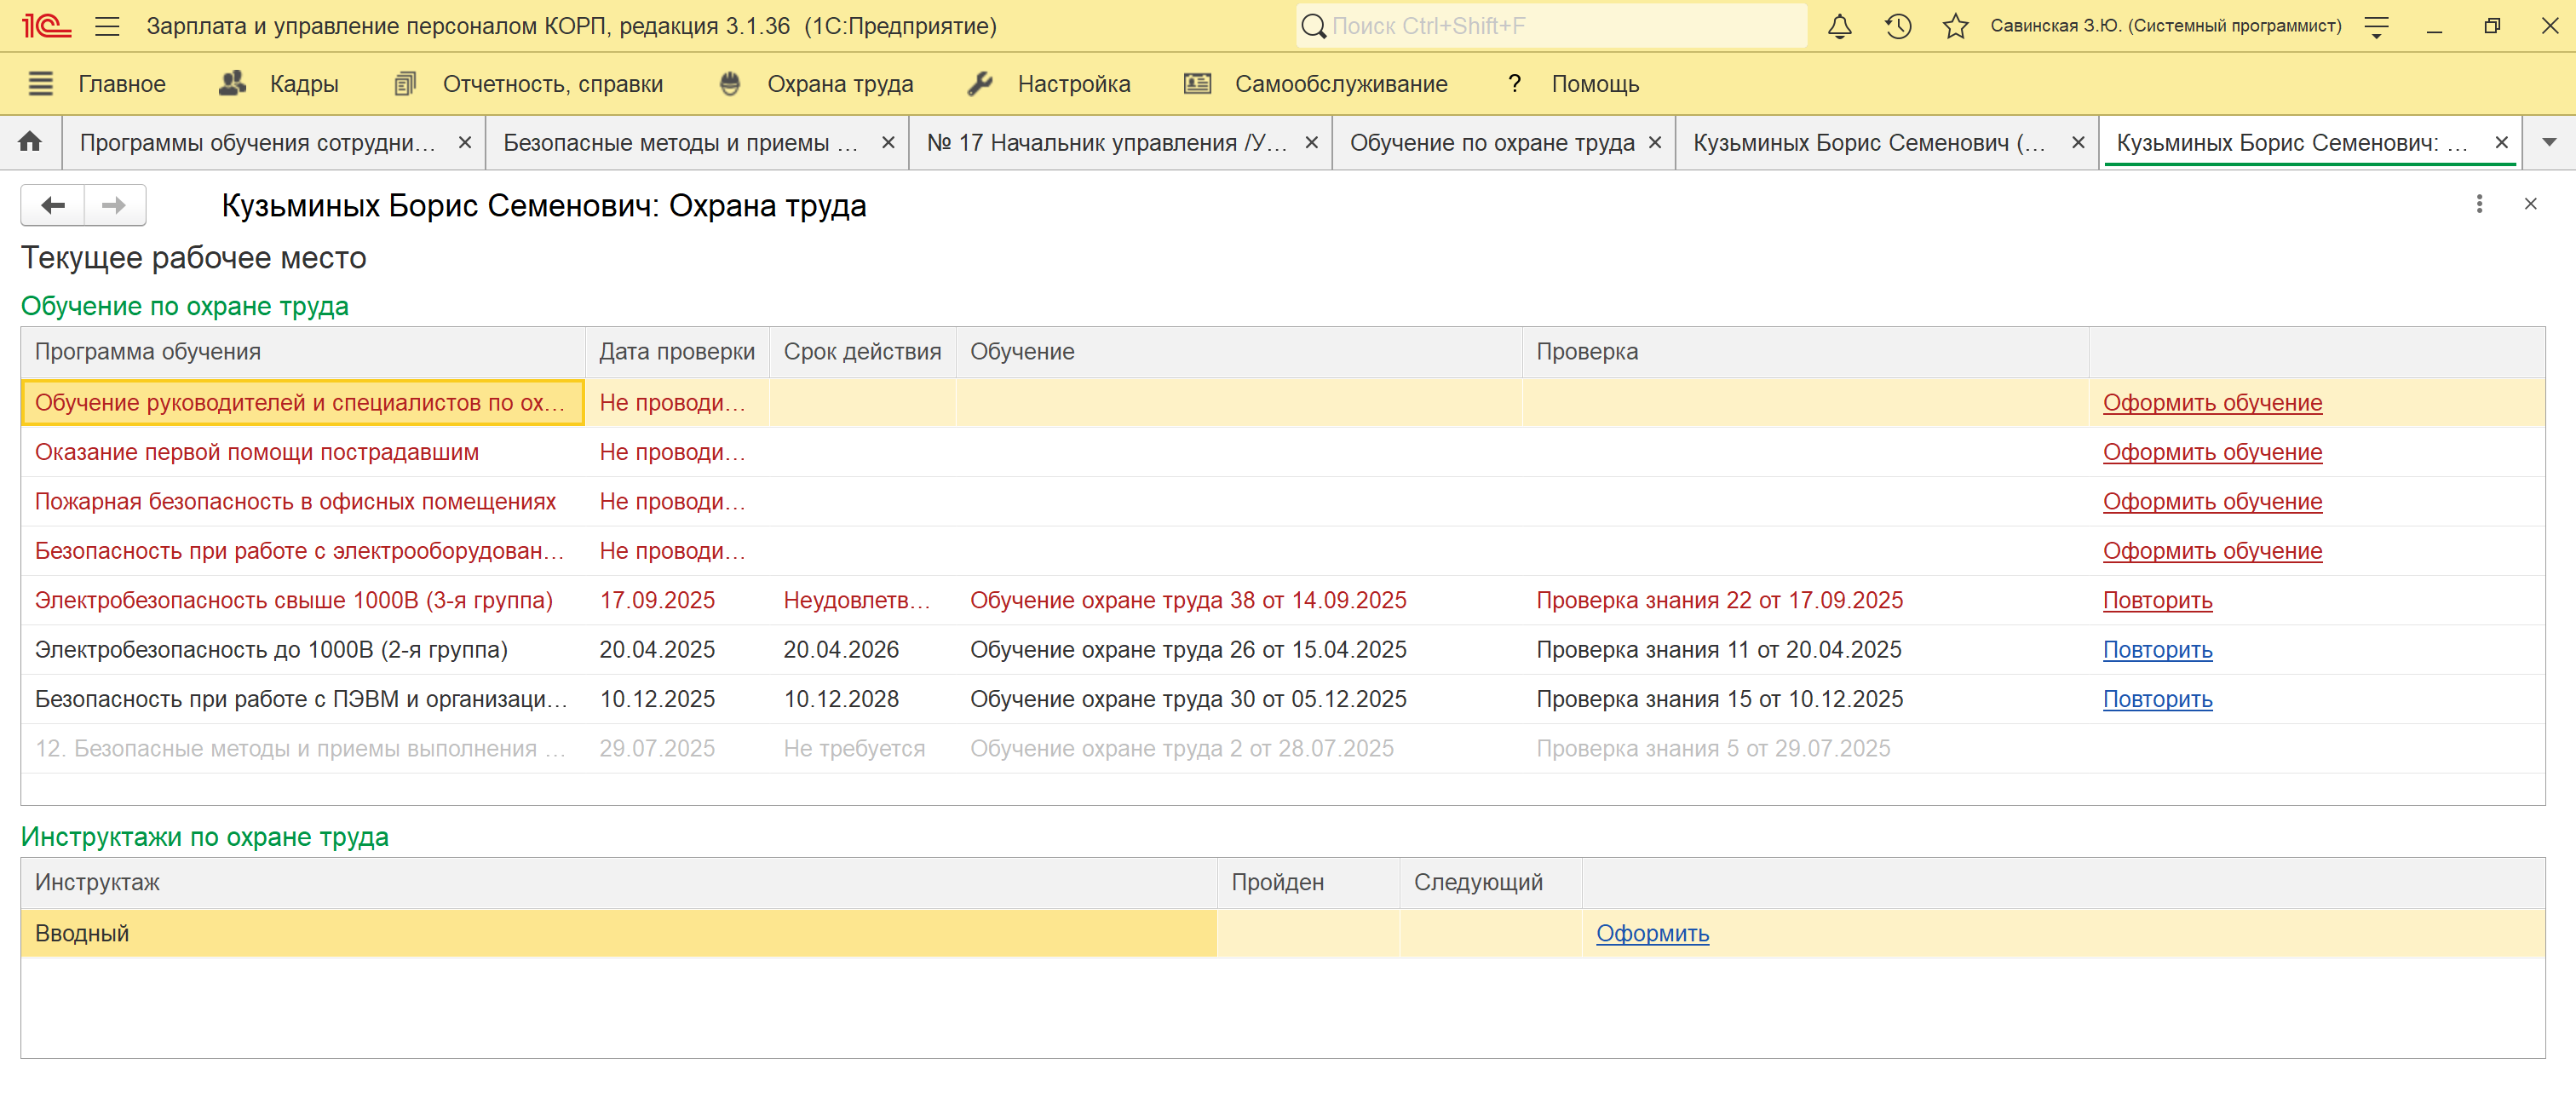Click the back navigation arrow
This screenshot has height=1093, width=2576.
pyautogui.click(x=53, y=205)
